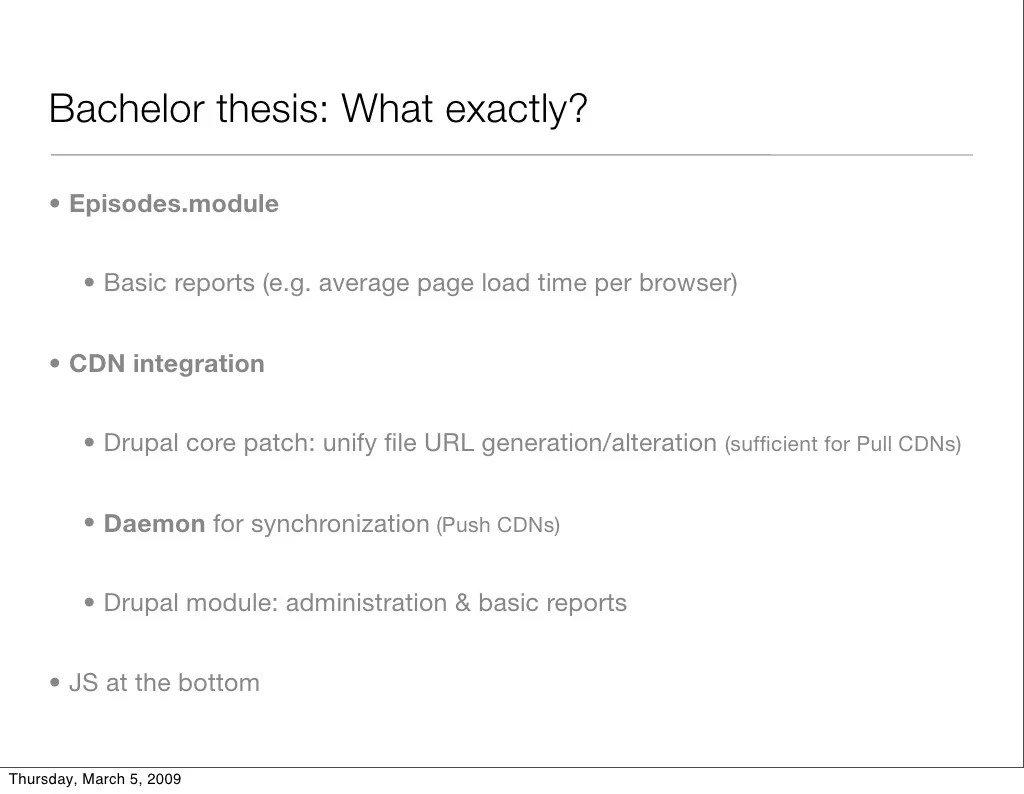Click the bullet dot before Basic reports
This screenshot has width=1024, height=794.
[90, 284]
